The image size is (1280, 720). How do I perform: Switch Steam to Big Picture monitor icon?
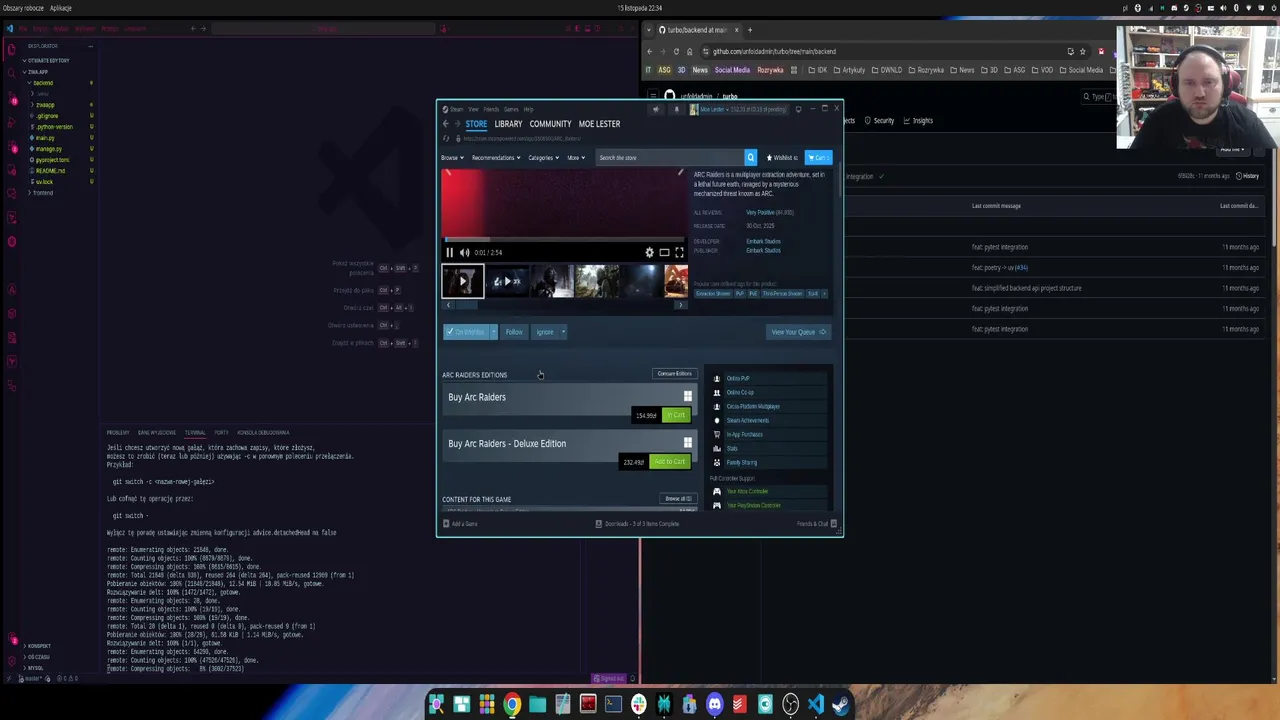(x=798, y=109)
